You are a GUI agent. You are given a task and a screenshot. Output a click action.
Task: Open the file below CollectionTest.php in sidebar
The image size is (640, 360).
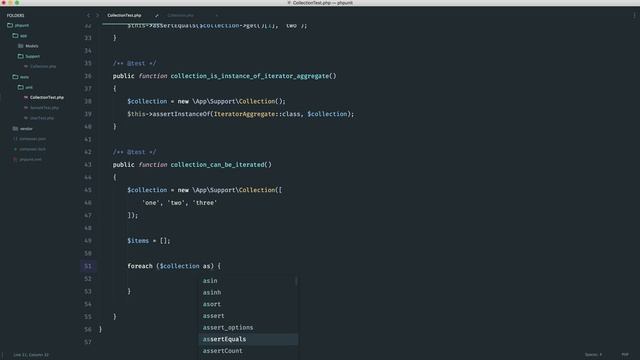[x=44, y=108]
